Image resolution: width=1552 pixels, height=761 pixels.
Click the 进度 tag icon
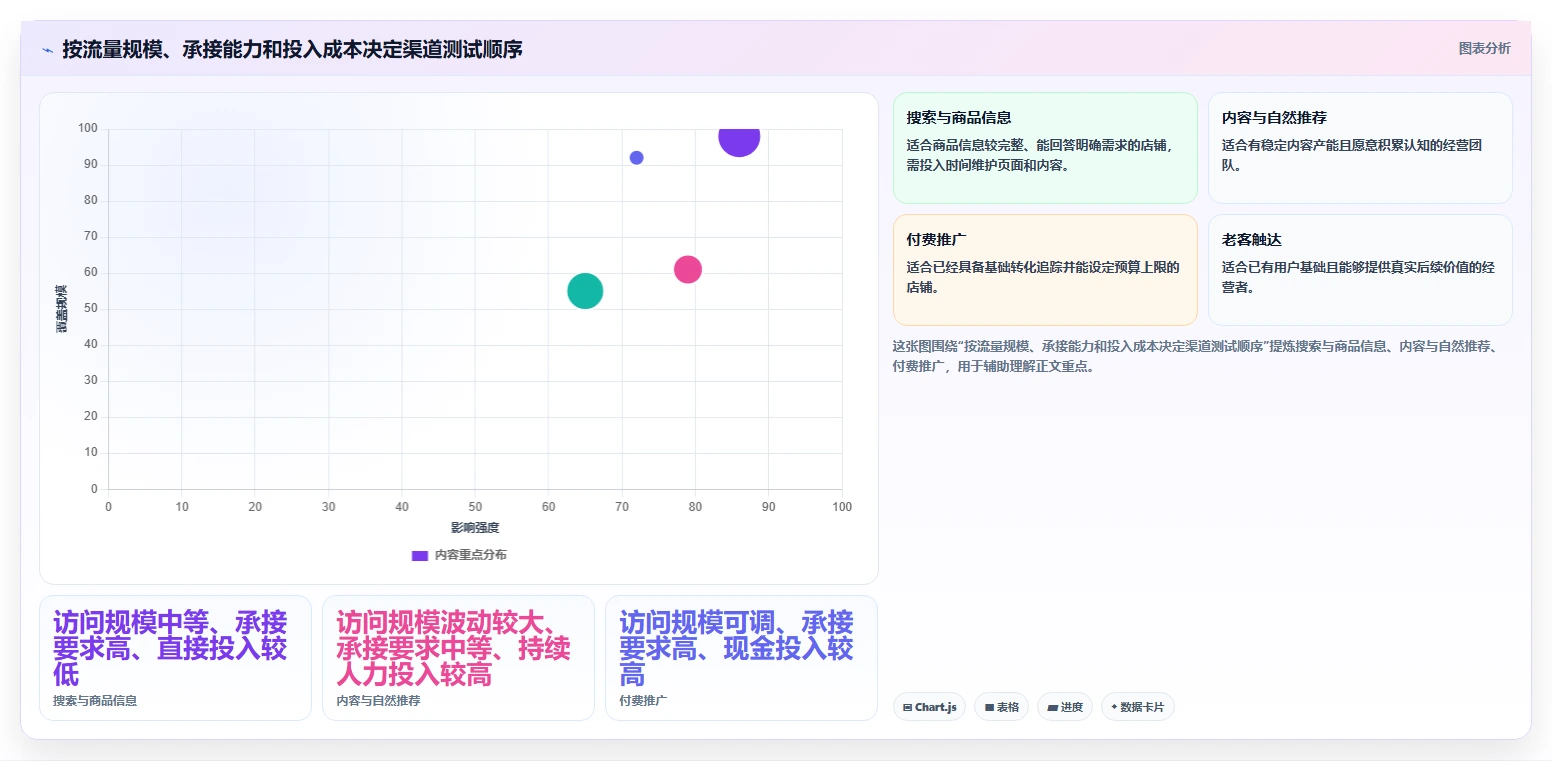1053,707
